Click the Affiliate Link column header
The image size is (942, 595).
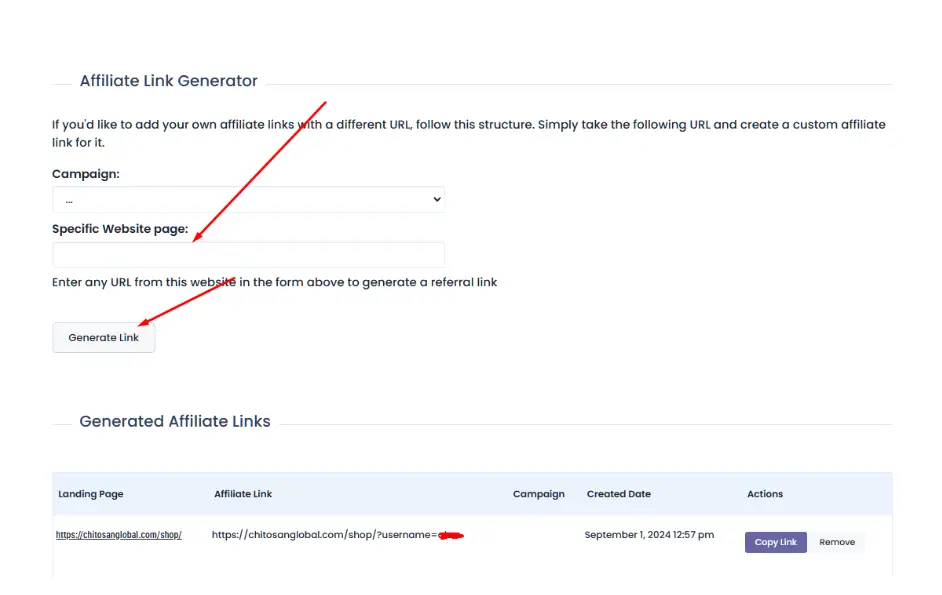[243, 494]
